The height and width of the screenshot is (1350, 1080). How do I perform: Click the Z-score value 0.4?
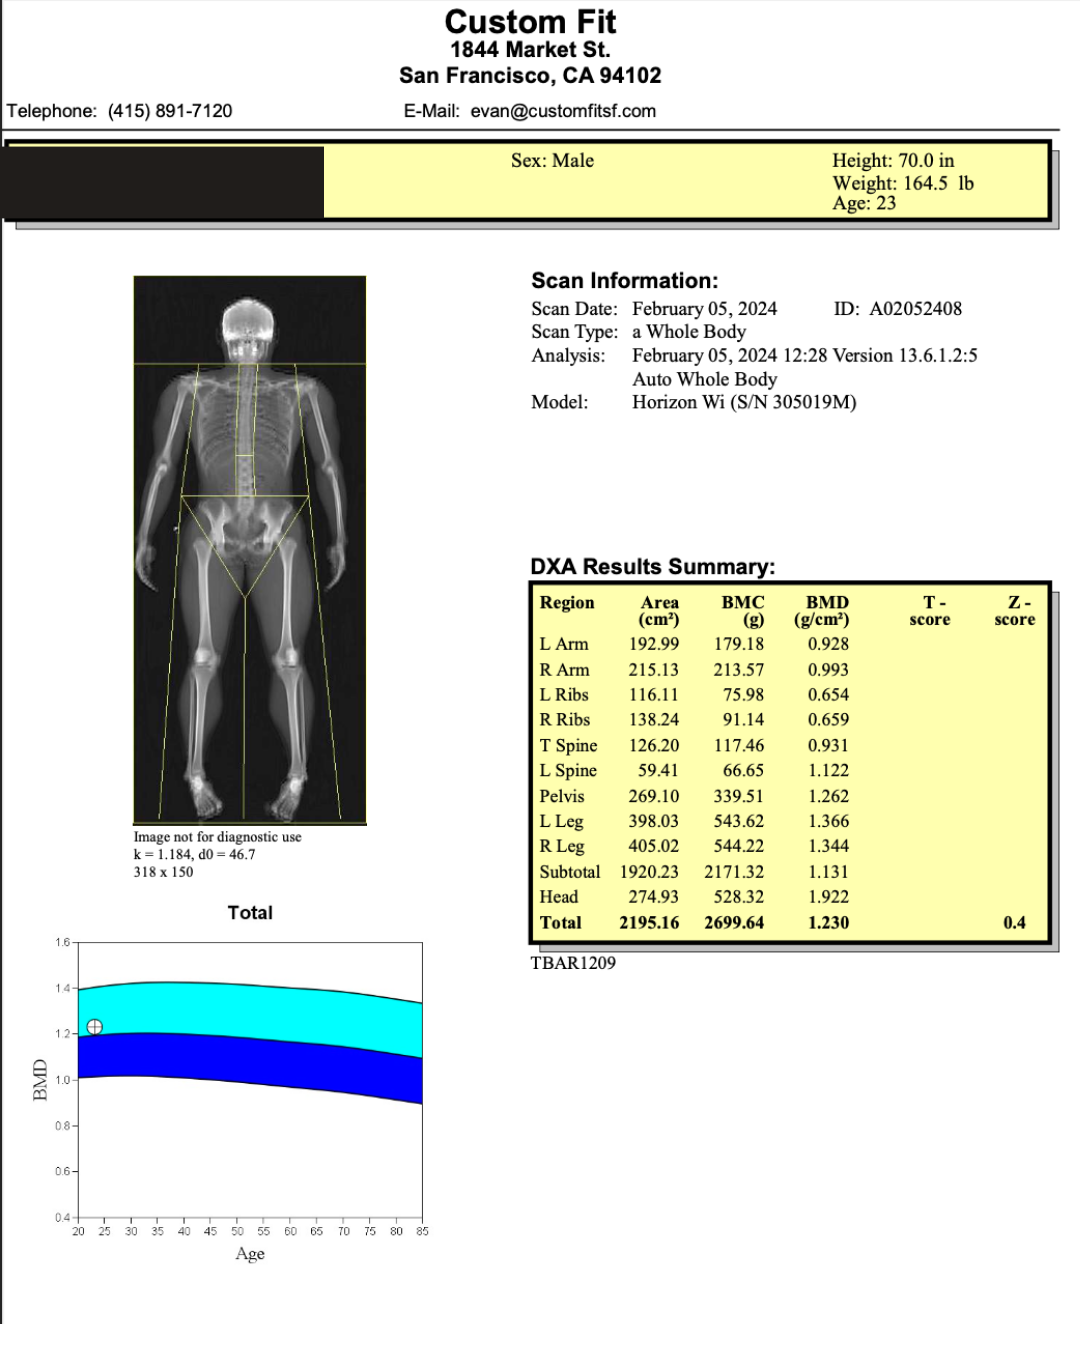coord(1014,922)
